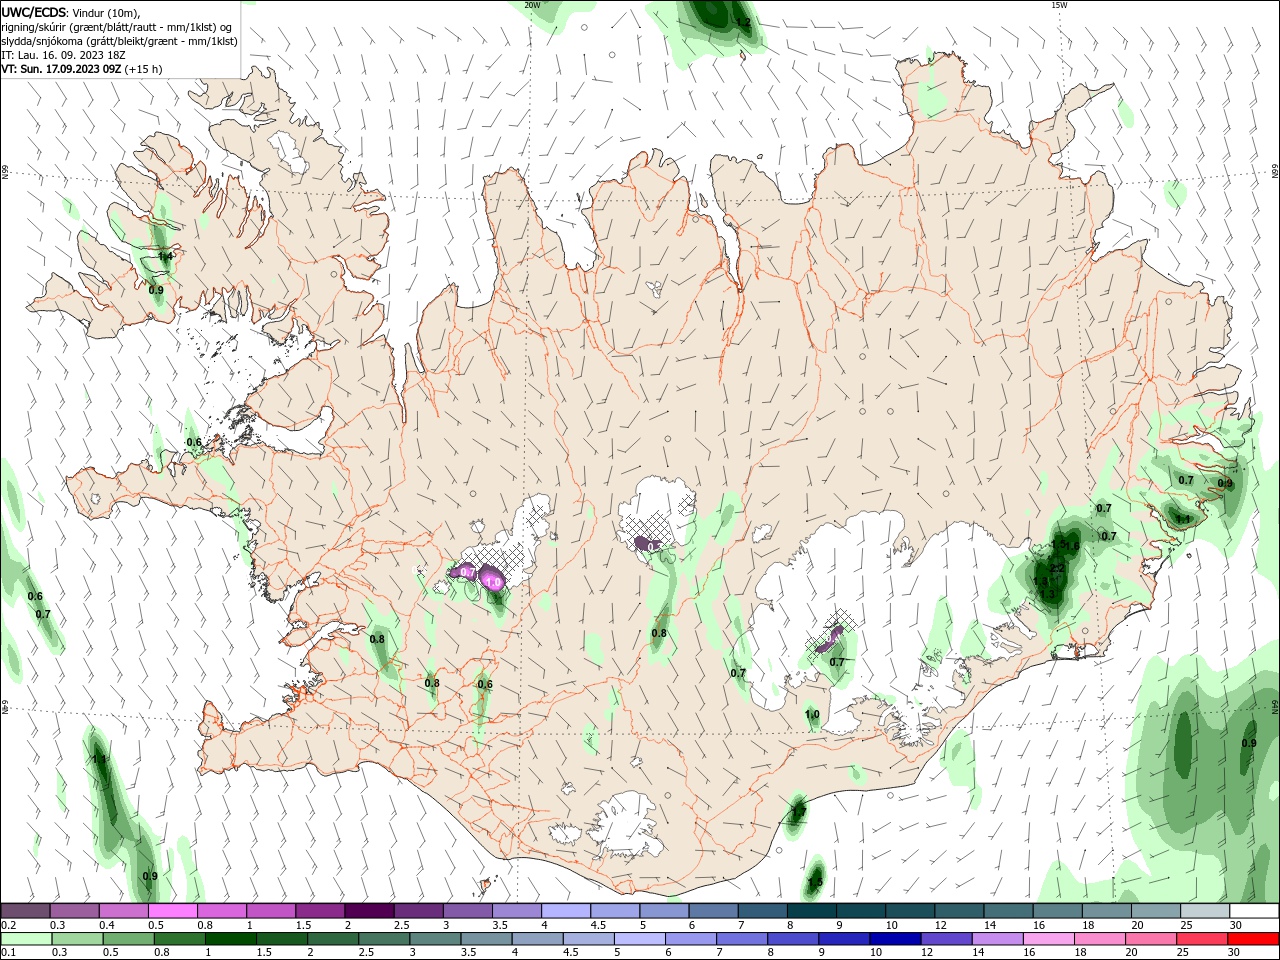Select the rain legend swatch between 6 and 7
The height and width of the screenshot is (960, 1280).
pyautogui.click(x=692, y=939)
